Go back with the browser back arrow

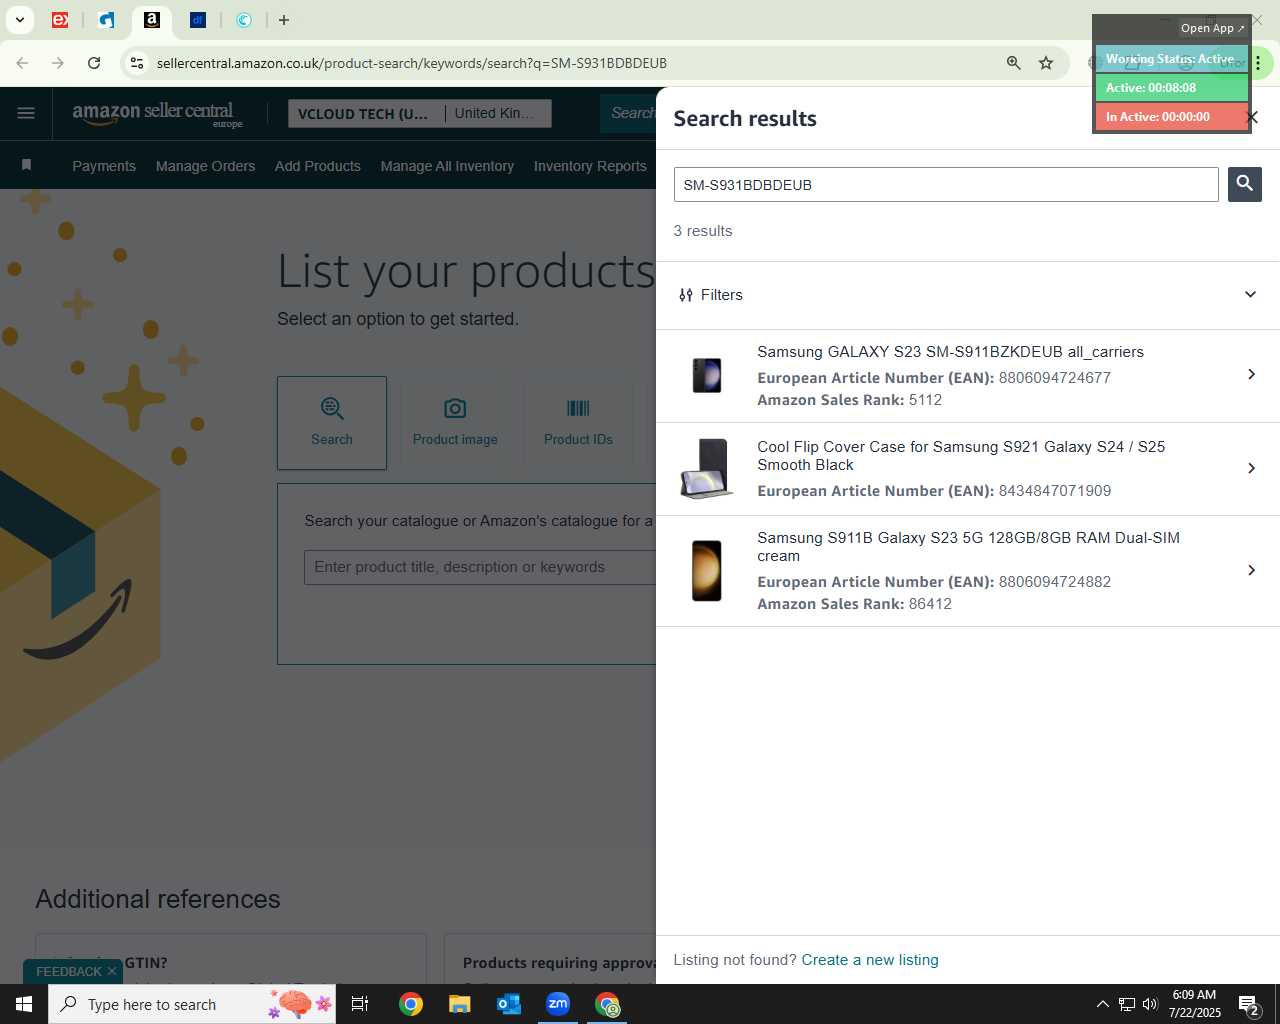coord(22,63)
